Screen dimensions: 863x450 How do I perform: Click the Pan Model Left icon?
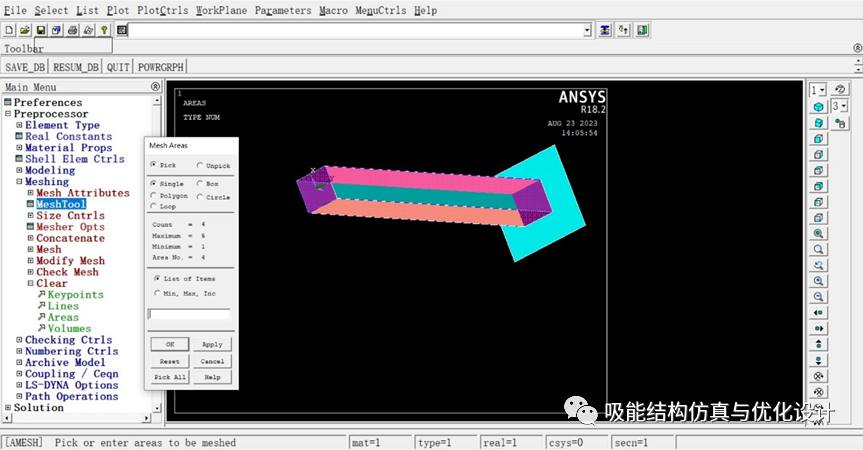(818, 312)
